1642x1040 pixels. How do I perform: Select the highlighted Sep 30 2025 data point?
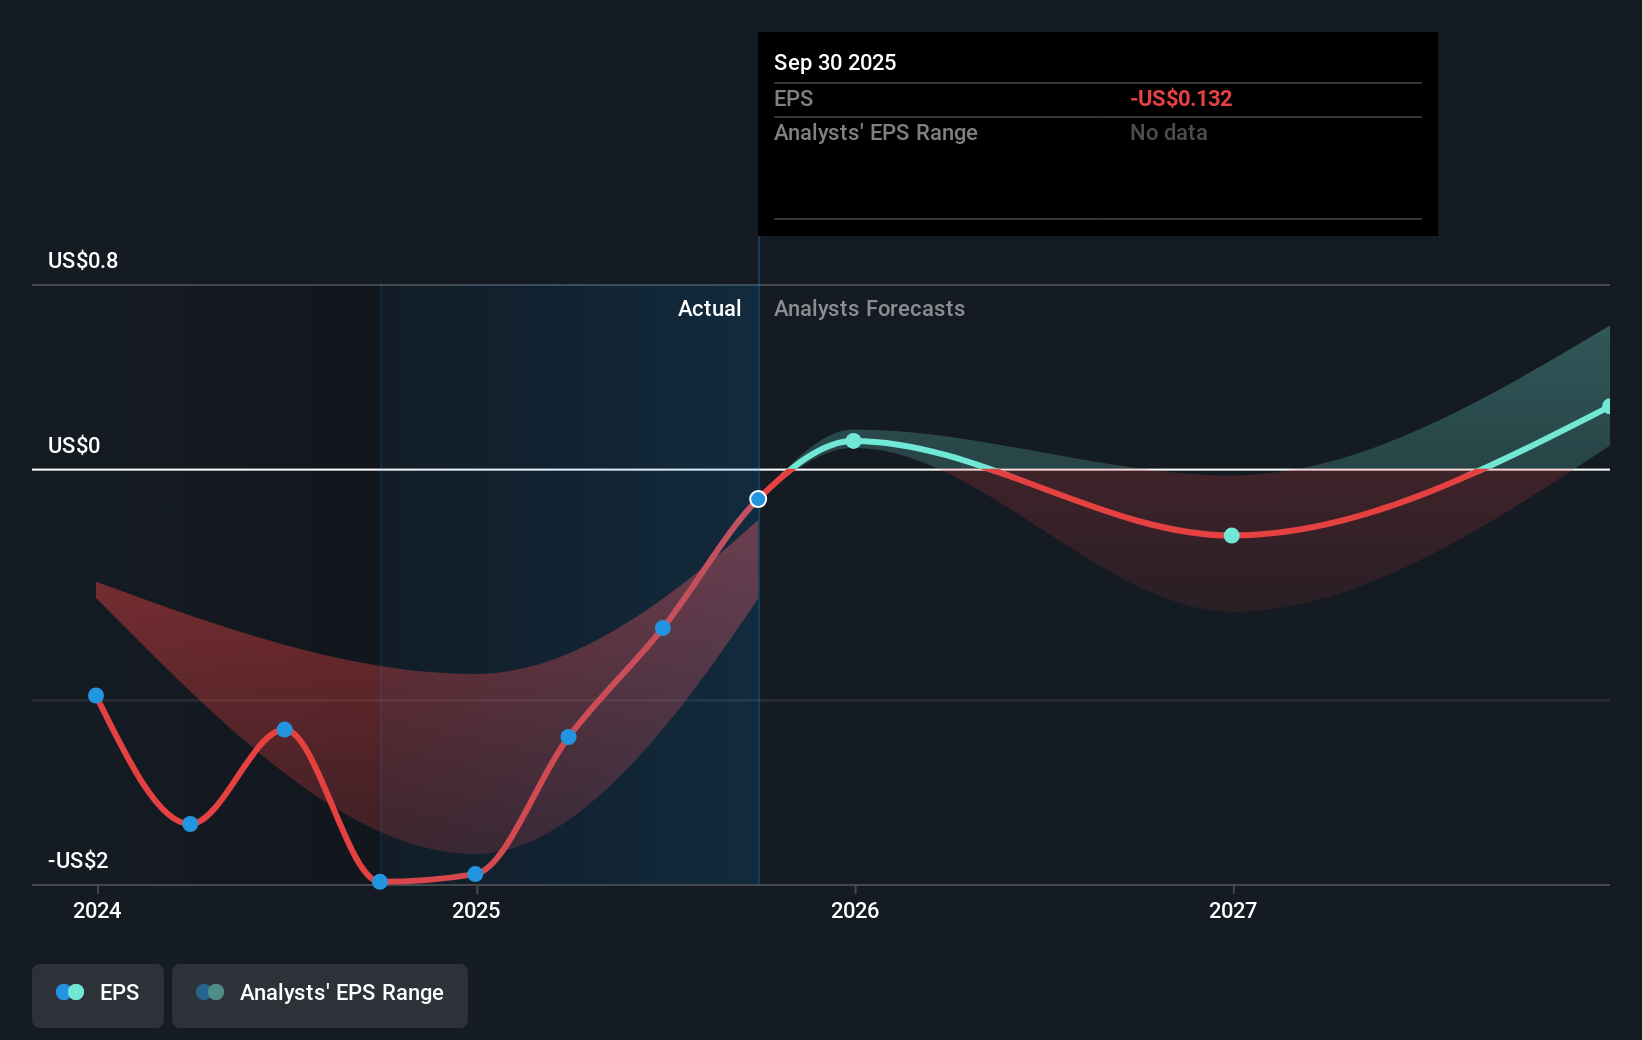coord(758,497)
